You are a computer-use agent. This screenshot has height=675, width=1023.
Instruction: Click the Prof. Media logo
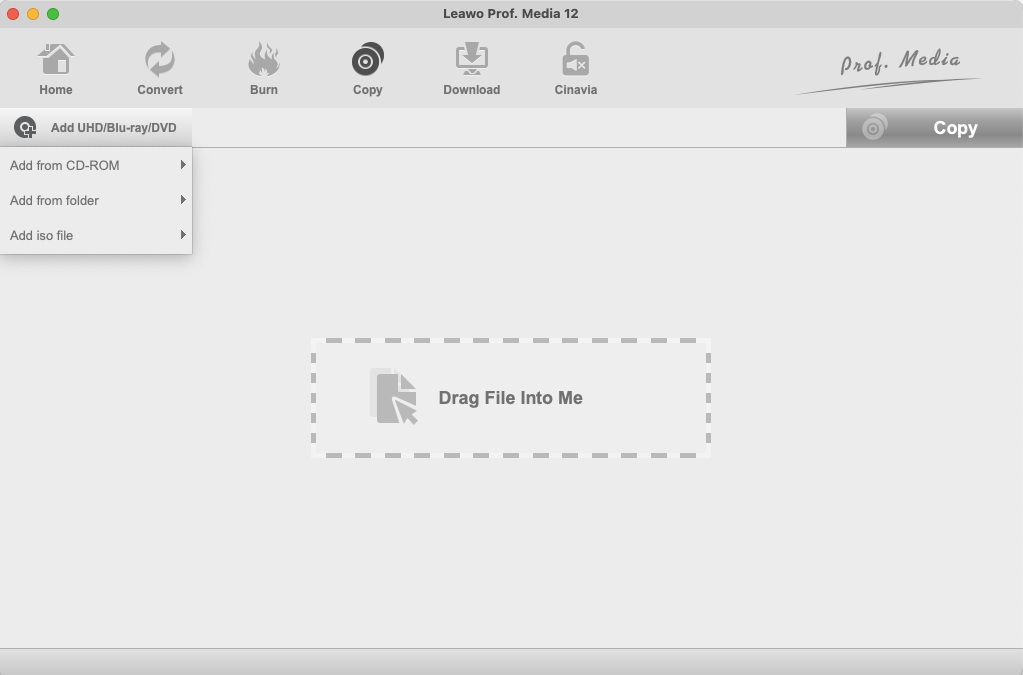(x=889, y=69)
